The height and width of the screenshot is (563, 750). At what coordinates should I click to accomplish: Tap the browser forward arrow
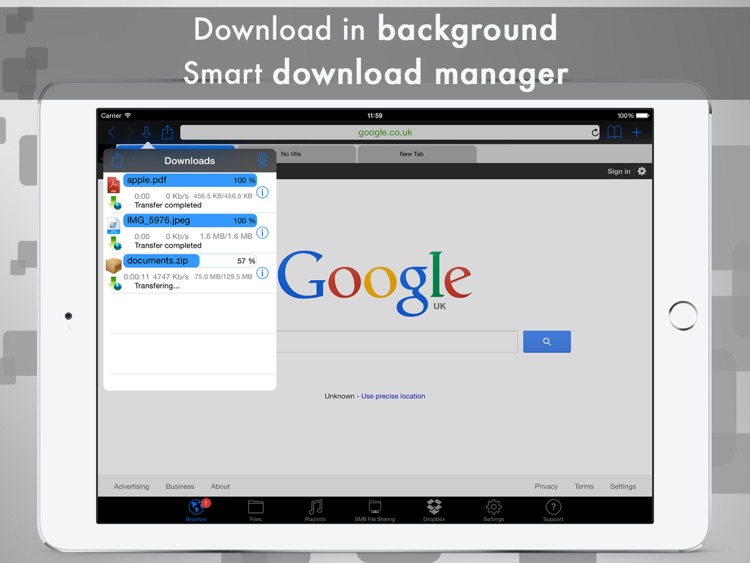click(129, 132)
